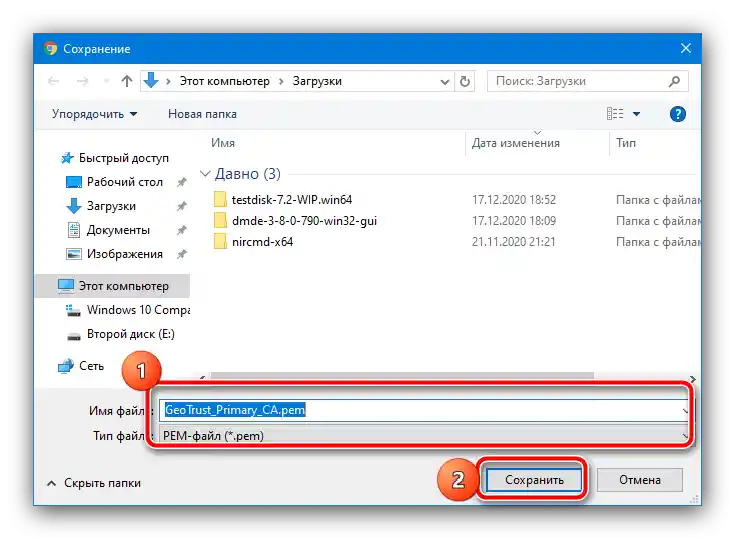Open "Тип файла" PEM-файл dropdown
Image resolution: width=735 pixels, height=539 pixels.
424,436
